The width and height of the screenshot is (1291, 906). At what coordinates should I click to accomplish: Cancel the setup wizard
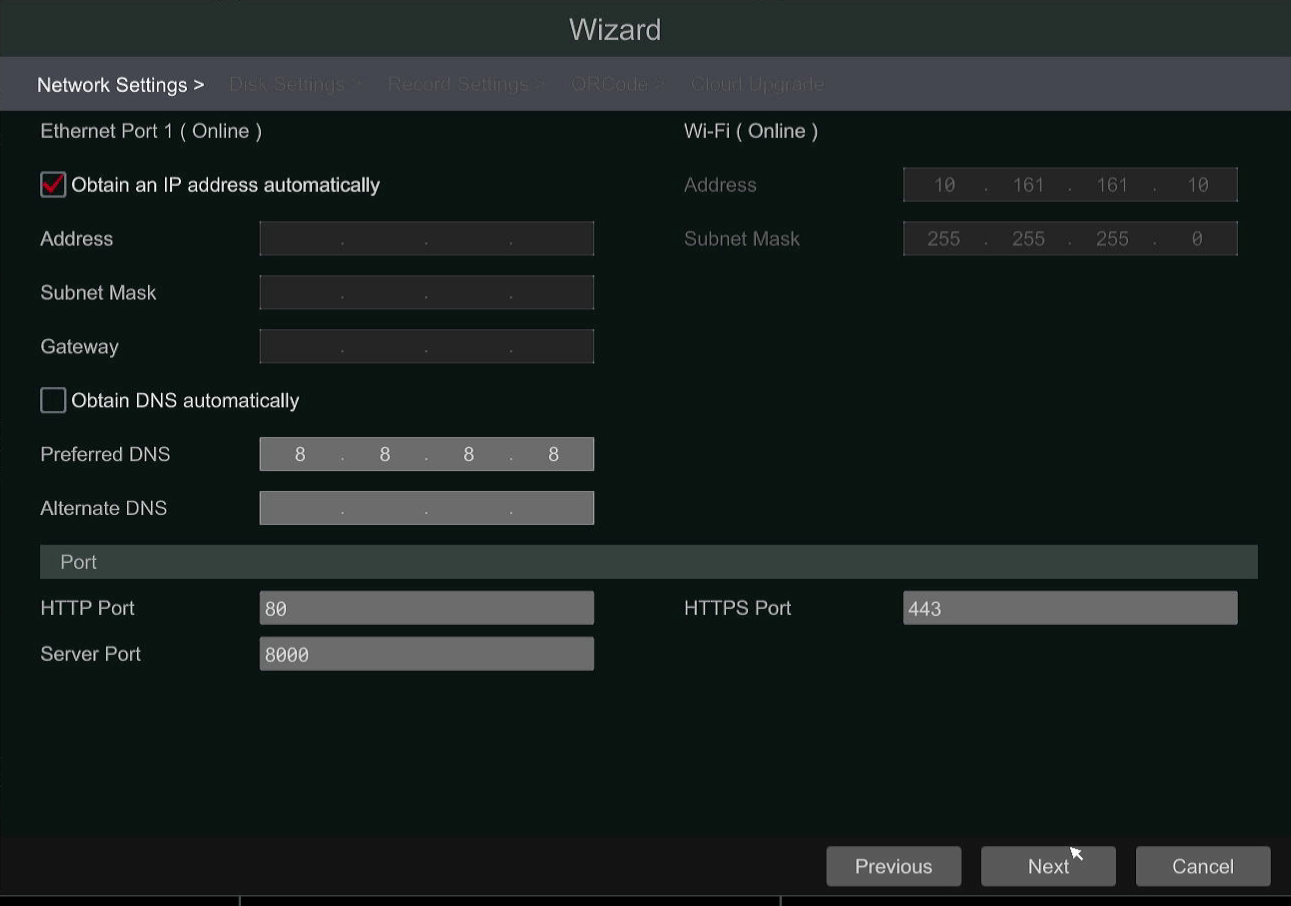click(1203, 867)
